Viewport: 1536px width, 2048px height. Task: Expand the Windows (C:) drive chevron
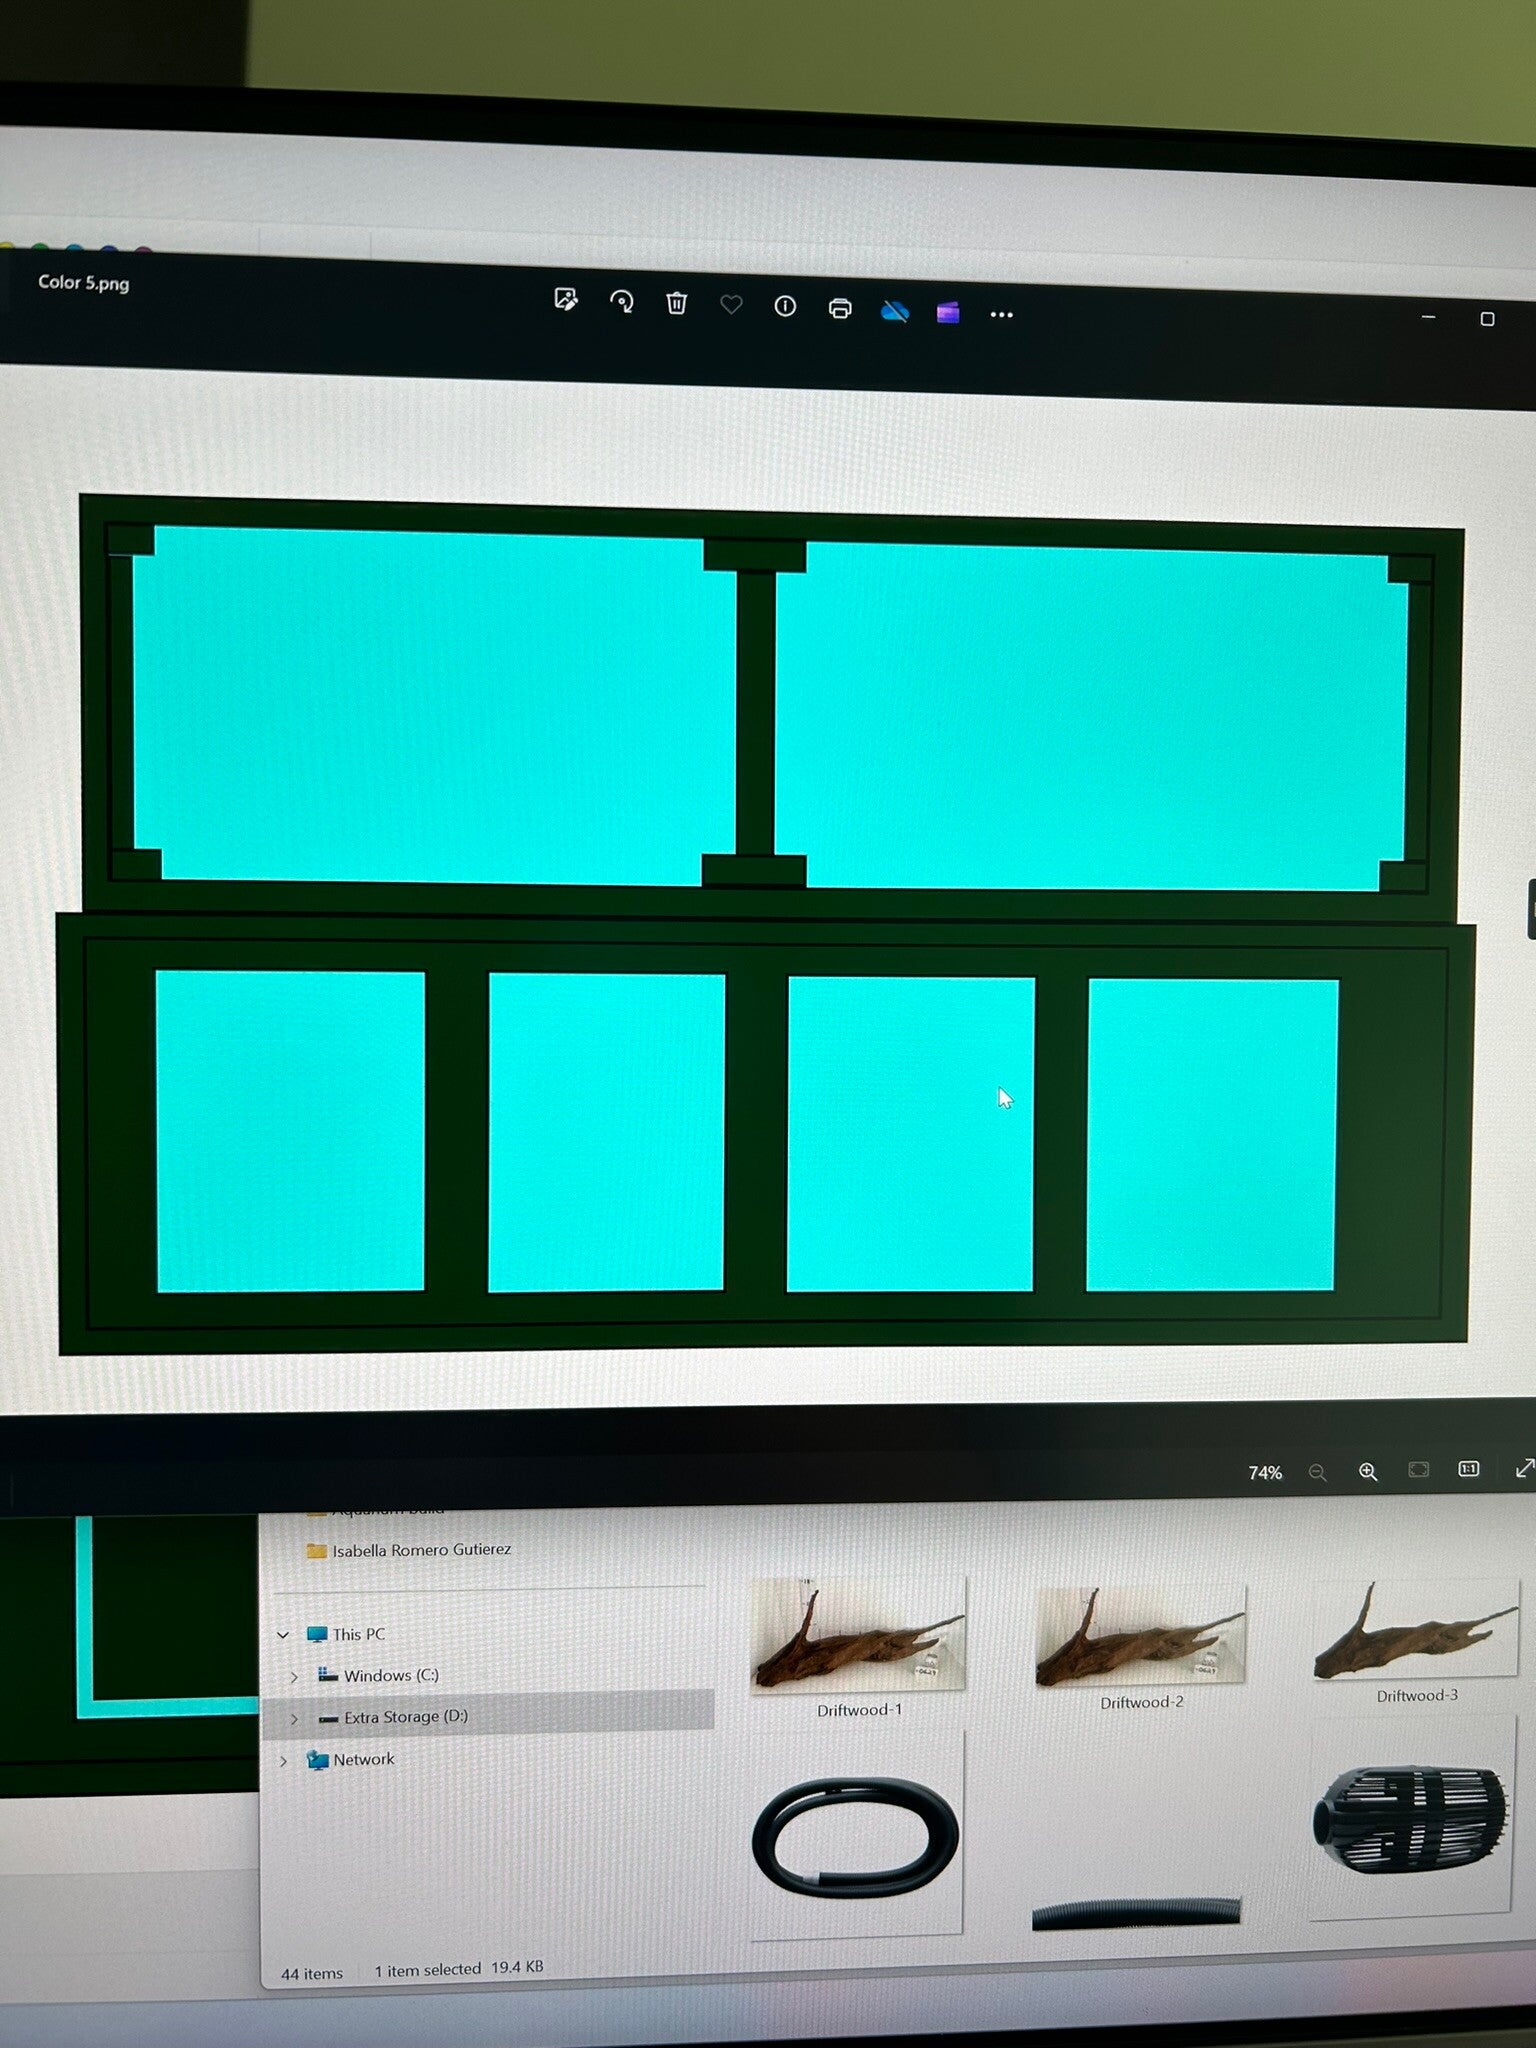[294, 1676]
